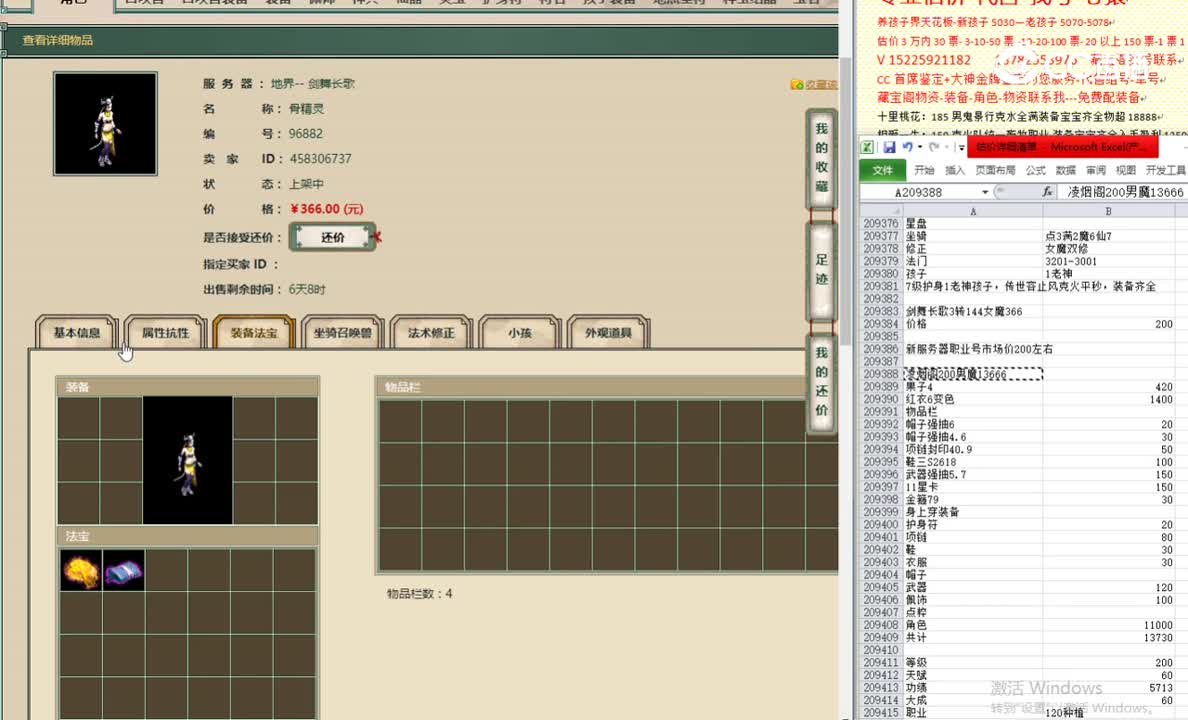Switch to the 开始 ribbon tab
This screenshot has width=1188, height=720.
(x=924, y=170)
